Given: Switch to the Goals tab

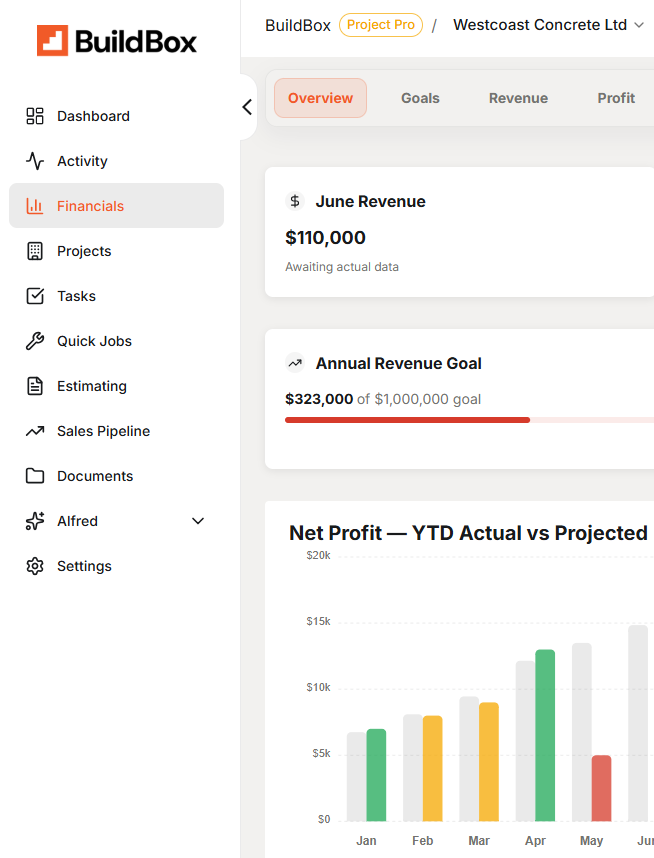Looking at the screenshot, I should click(x=420, y=98).
